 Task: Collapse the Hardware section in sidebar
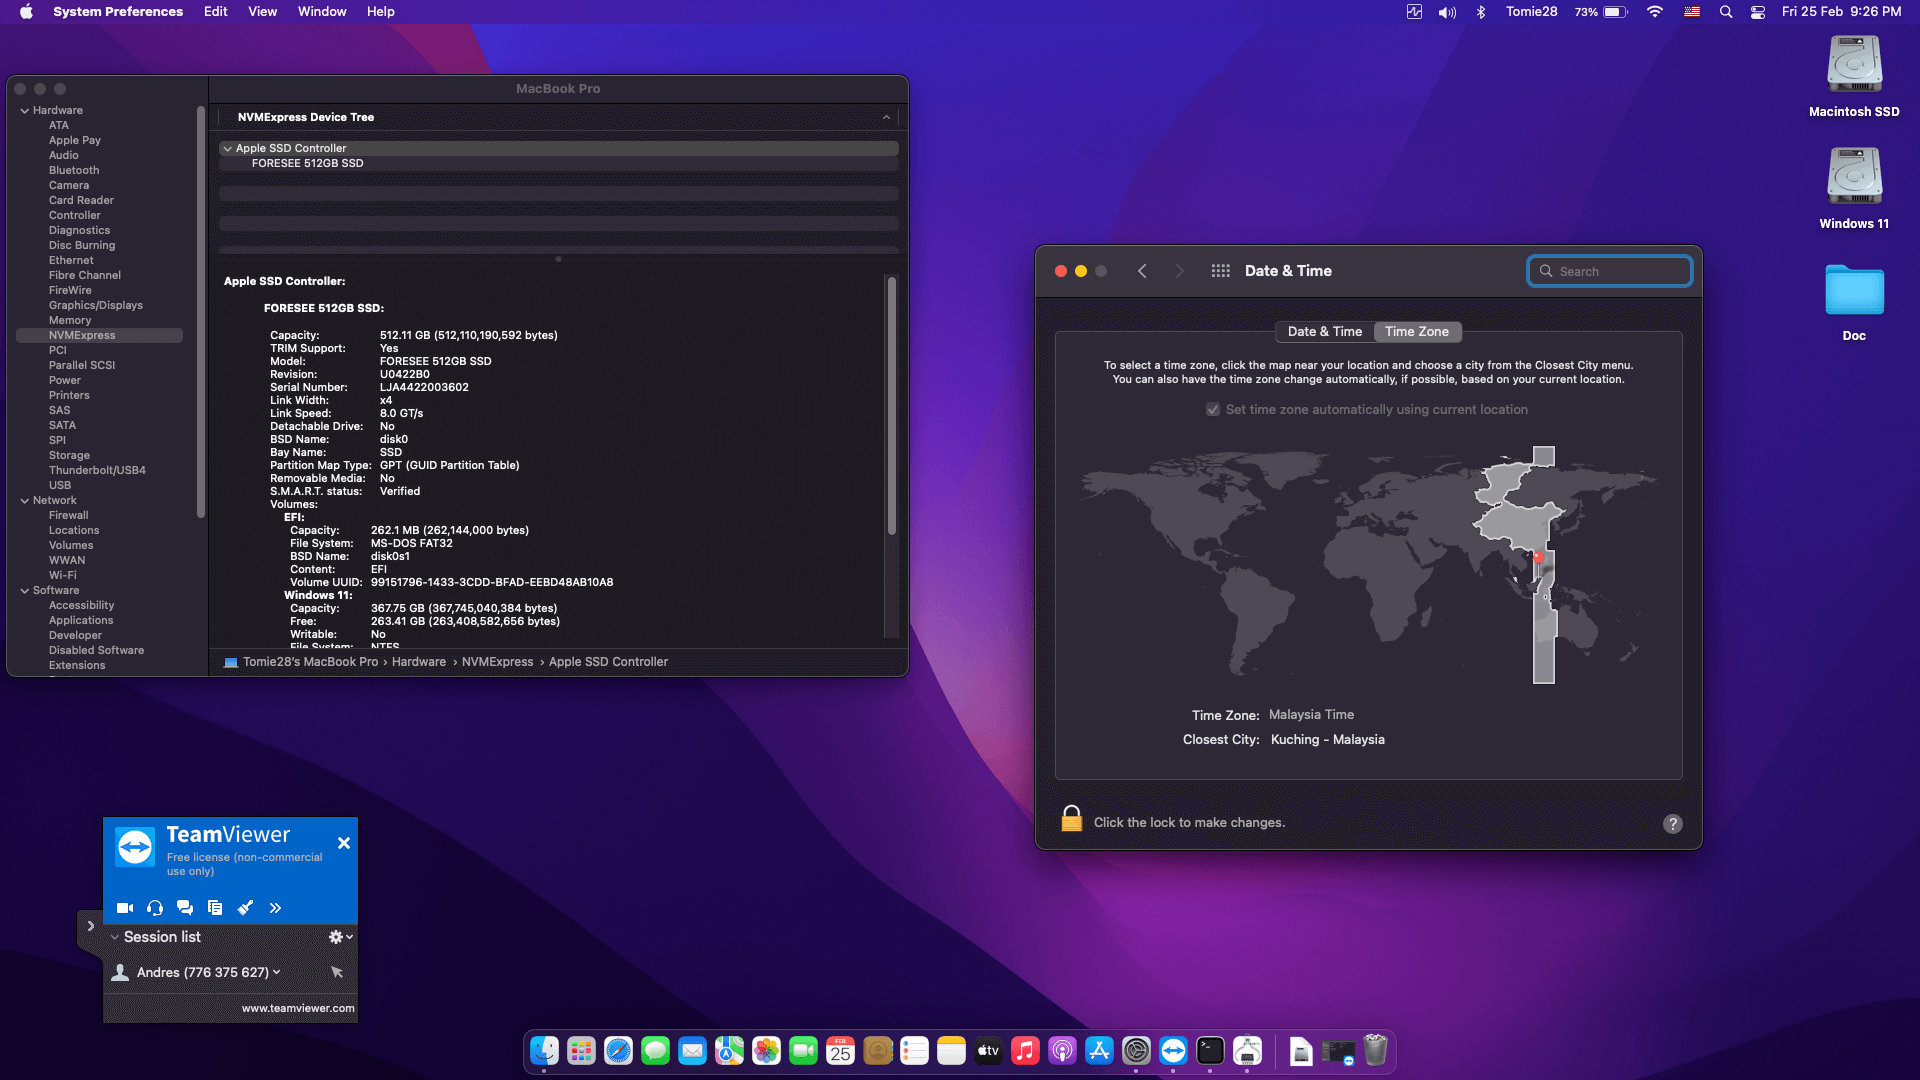tap(24, 111)
